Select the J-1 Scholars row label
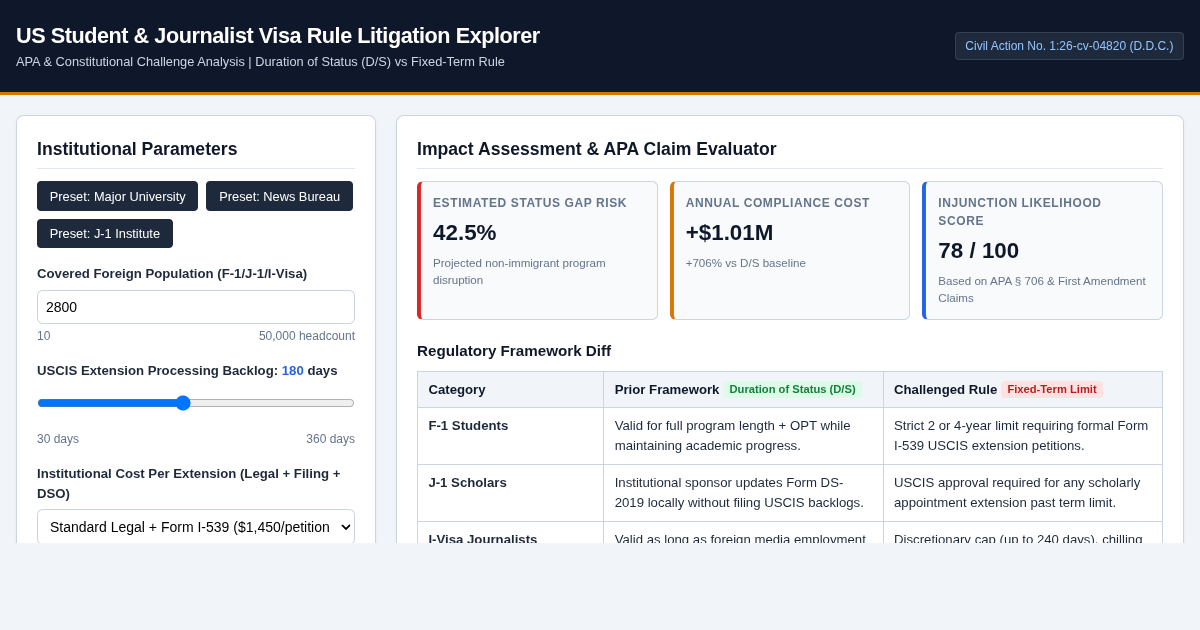The image size is (1200, 630). [467, 482]
